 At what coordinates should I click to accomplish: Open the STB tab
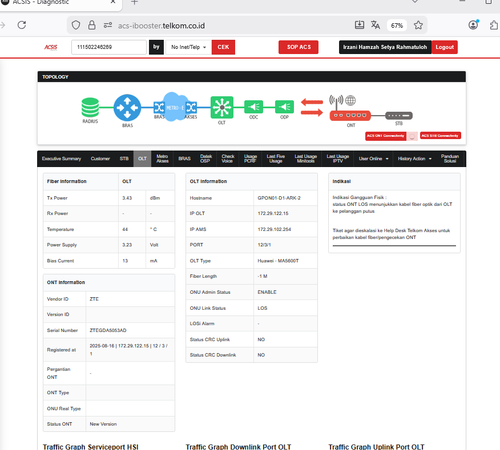(x=124, y=159)
